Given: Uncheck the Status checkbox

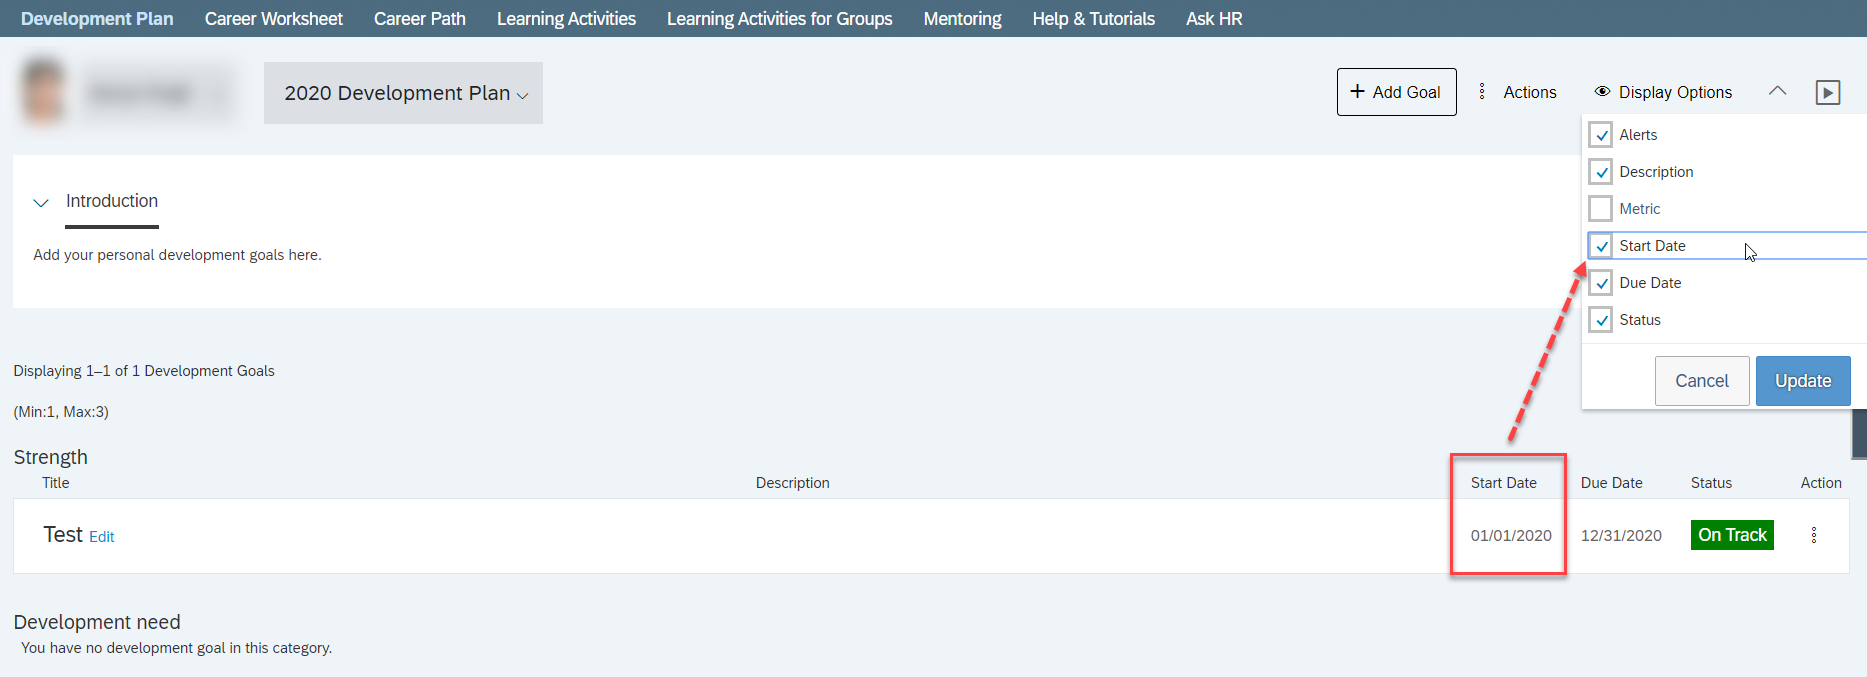Looking at the screenshot, I should coord(1601,320).
